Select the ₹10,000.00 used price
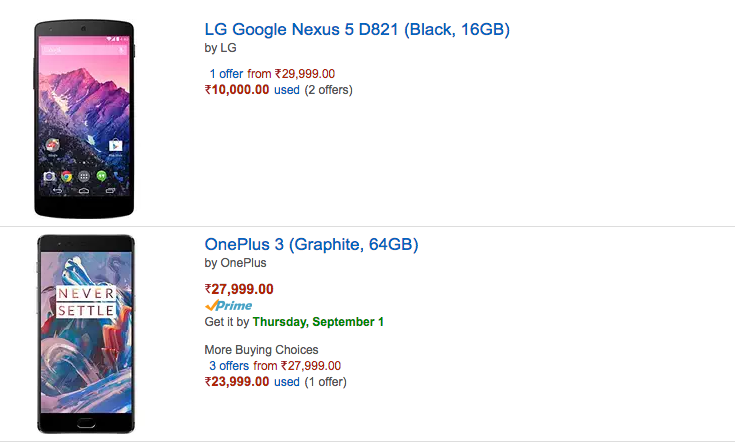The image size is (735, 444). (x=237, y=90)
